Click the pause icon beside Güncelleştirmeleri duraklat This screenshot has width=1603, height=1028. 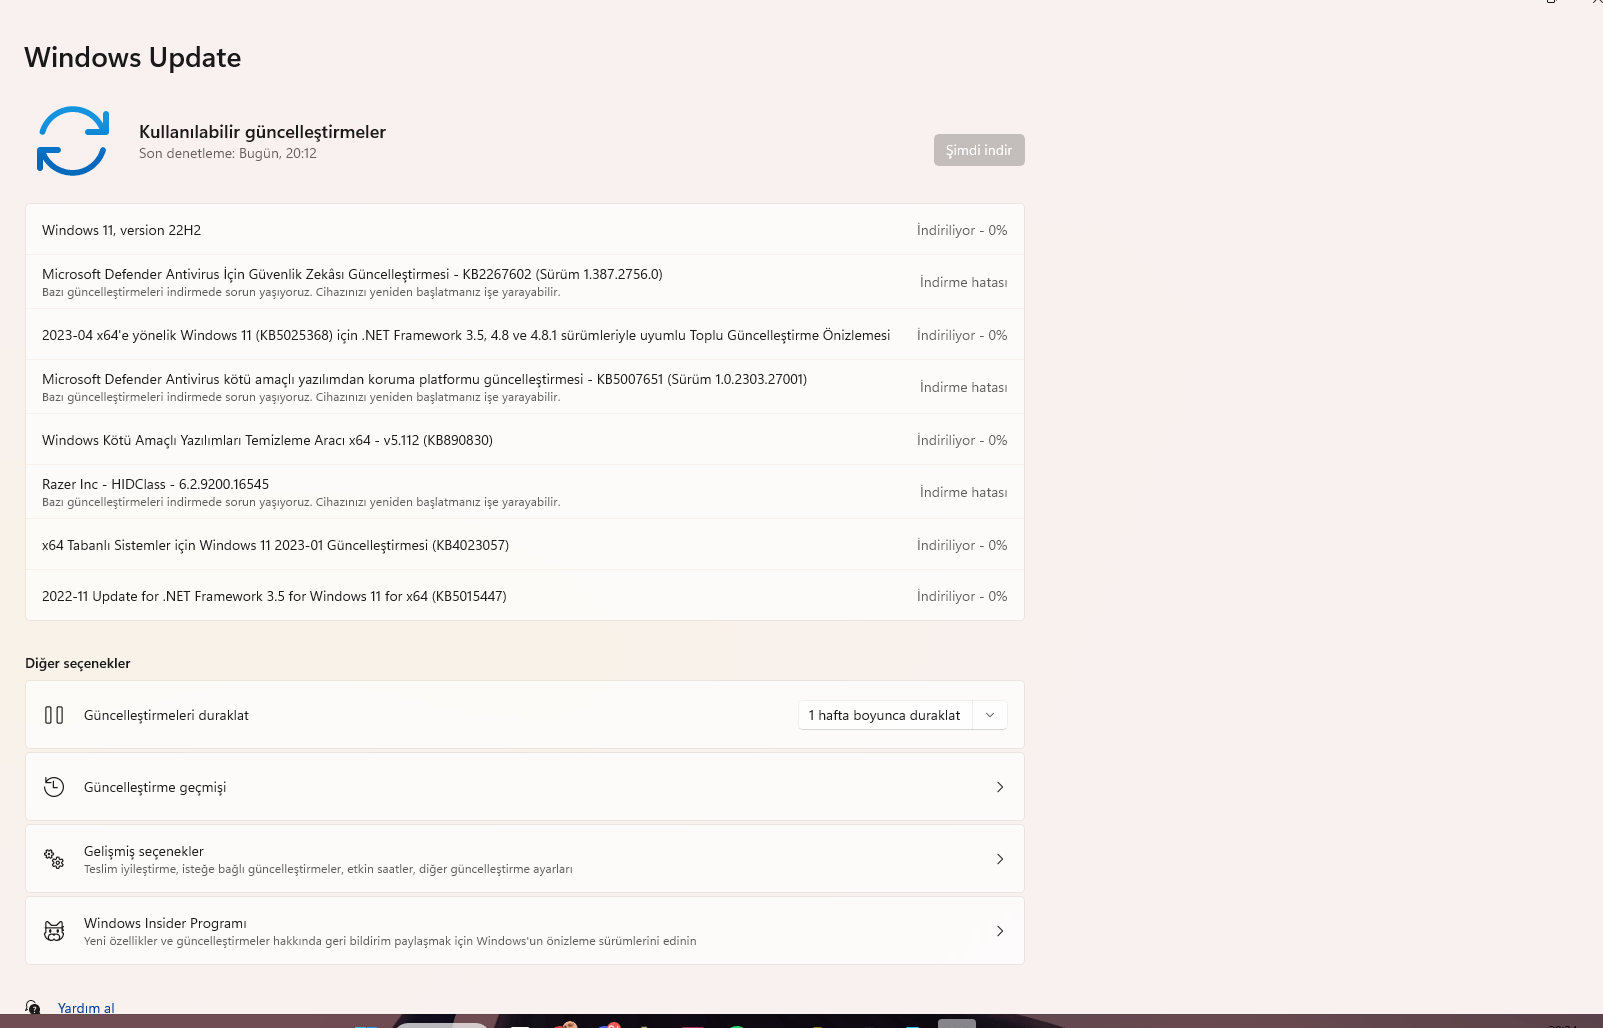pos(54,715)
